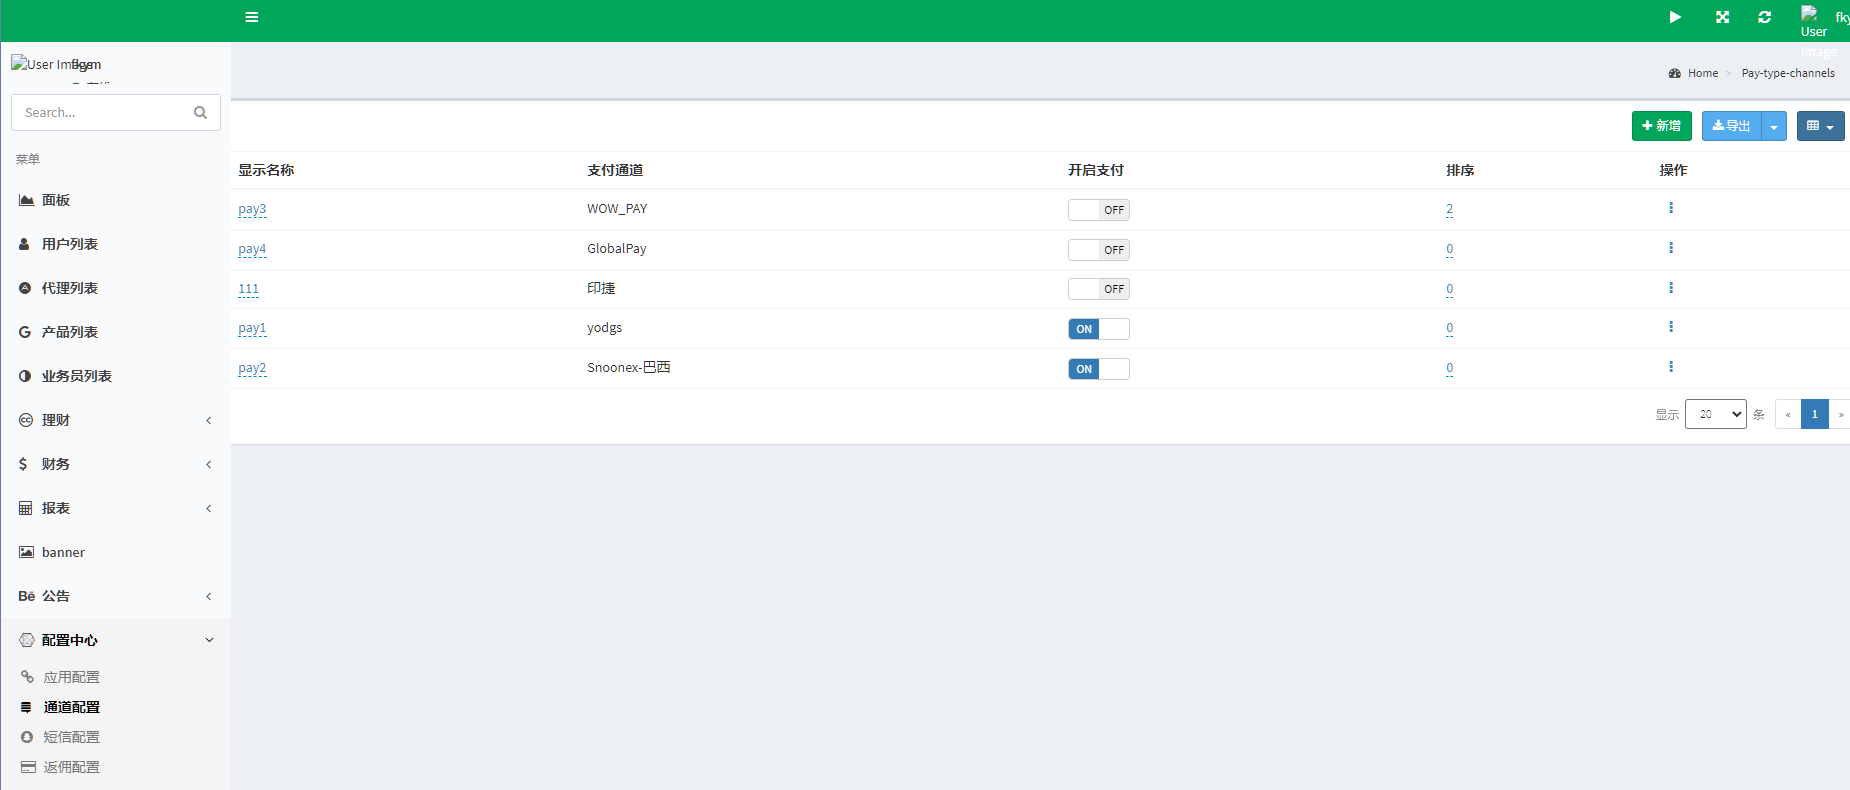Turn off payment switch for yodgs

pyautogui.click(x=1098, y=329)
